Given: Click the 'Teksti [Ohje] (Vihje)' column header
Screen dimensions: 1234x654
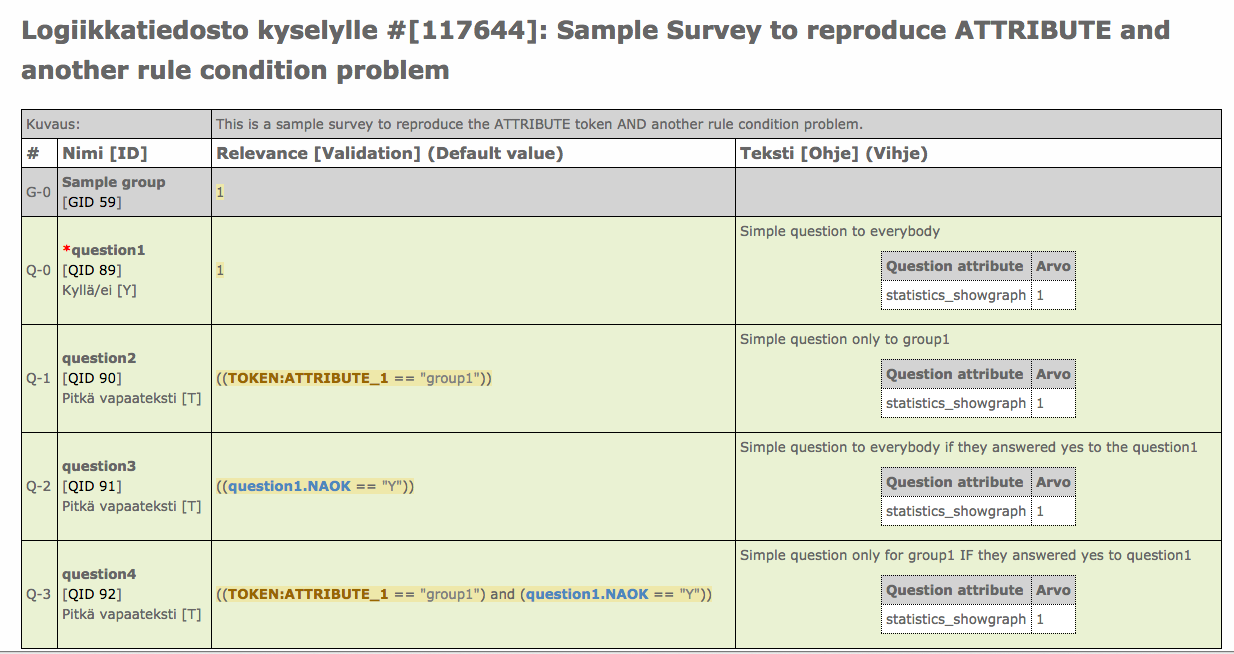Looking at the screenshot, I should pos(833,153).
